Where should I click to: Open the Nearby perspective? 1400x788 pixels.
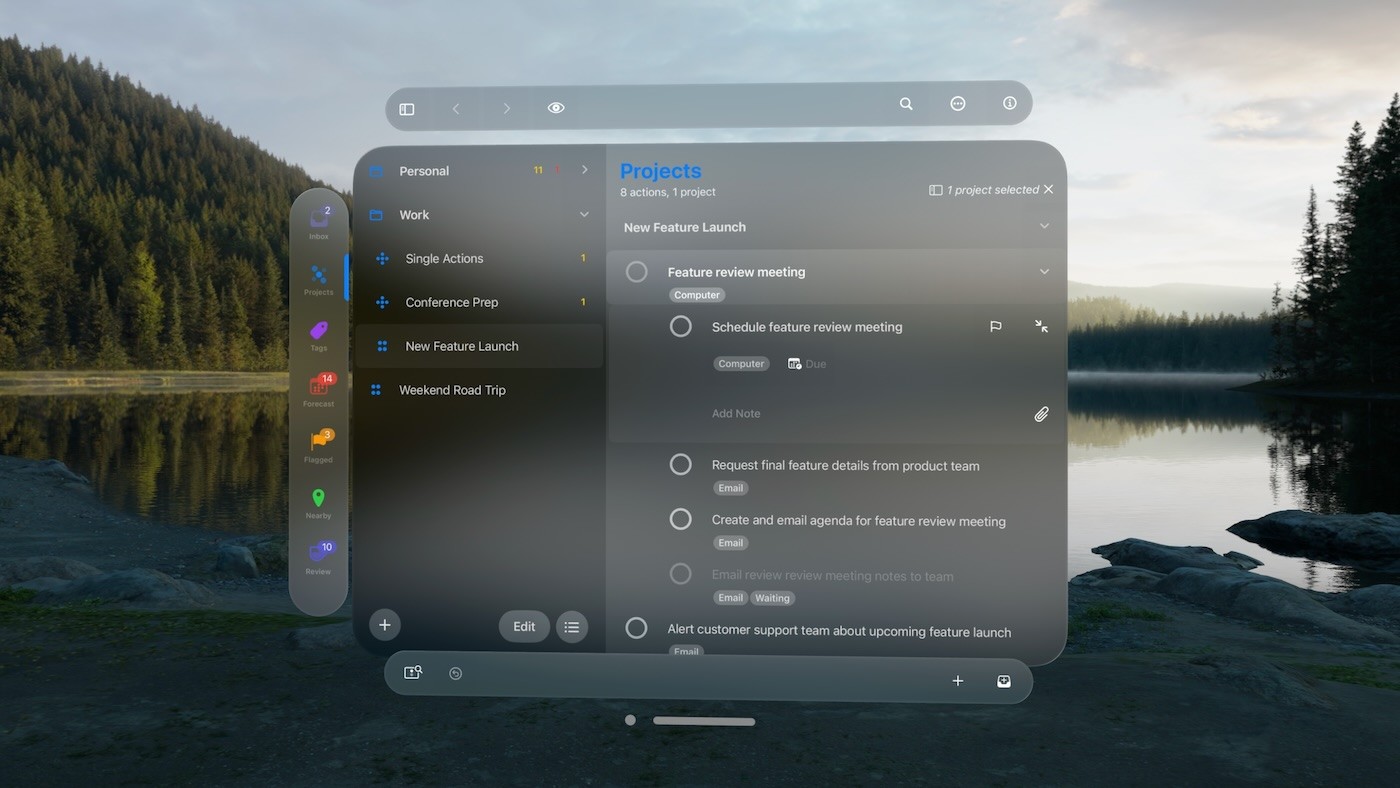click(318, 499)
